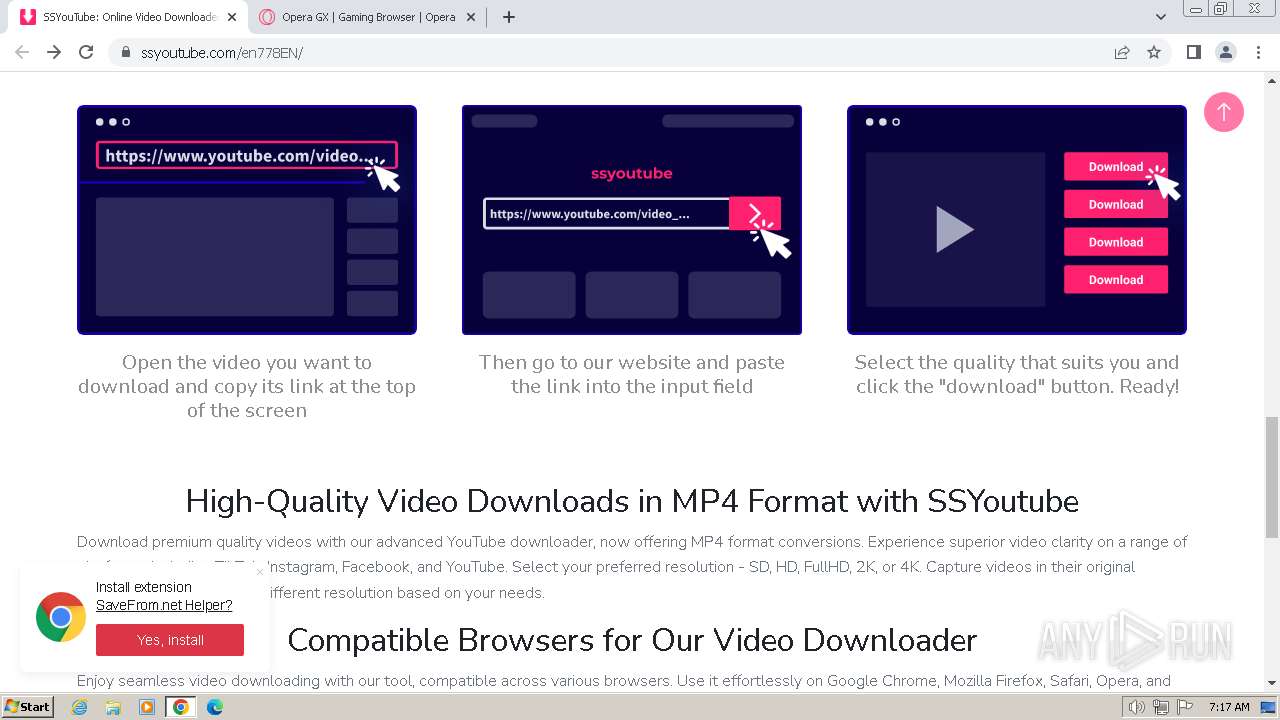
Task: Switch to the Opera GX Gaming Browser tab
Action: click(x=368, y=17)
